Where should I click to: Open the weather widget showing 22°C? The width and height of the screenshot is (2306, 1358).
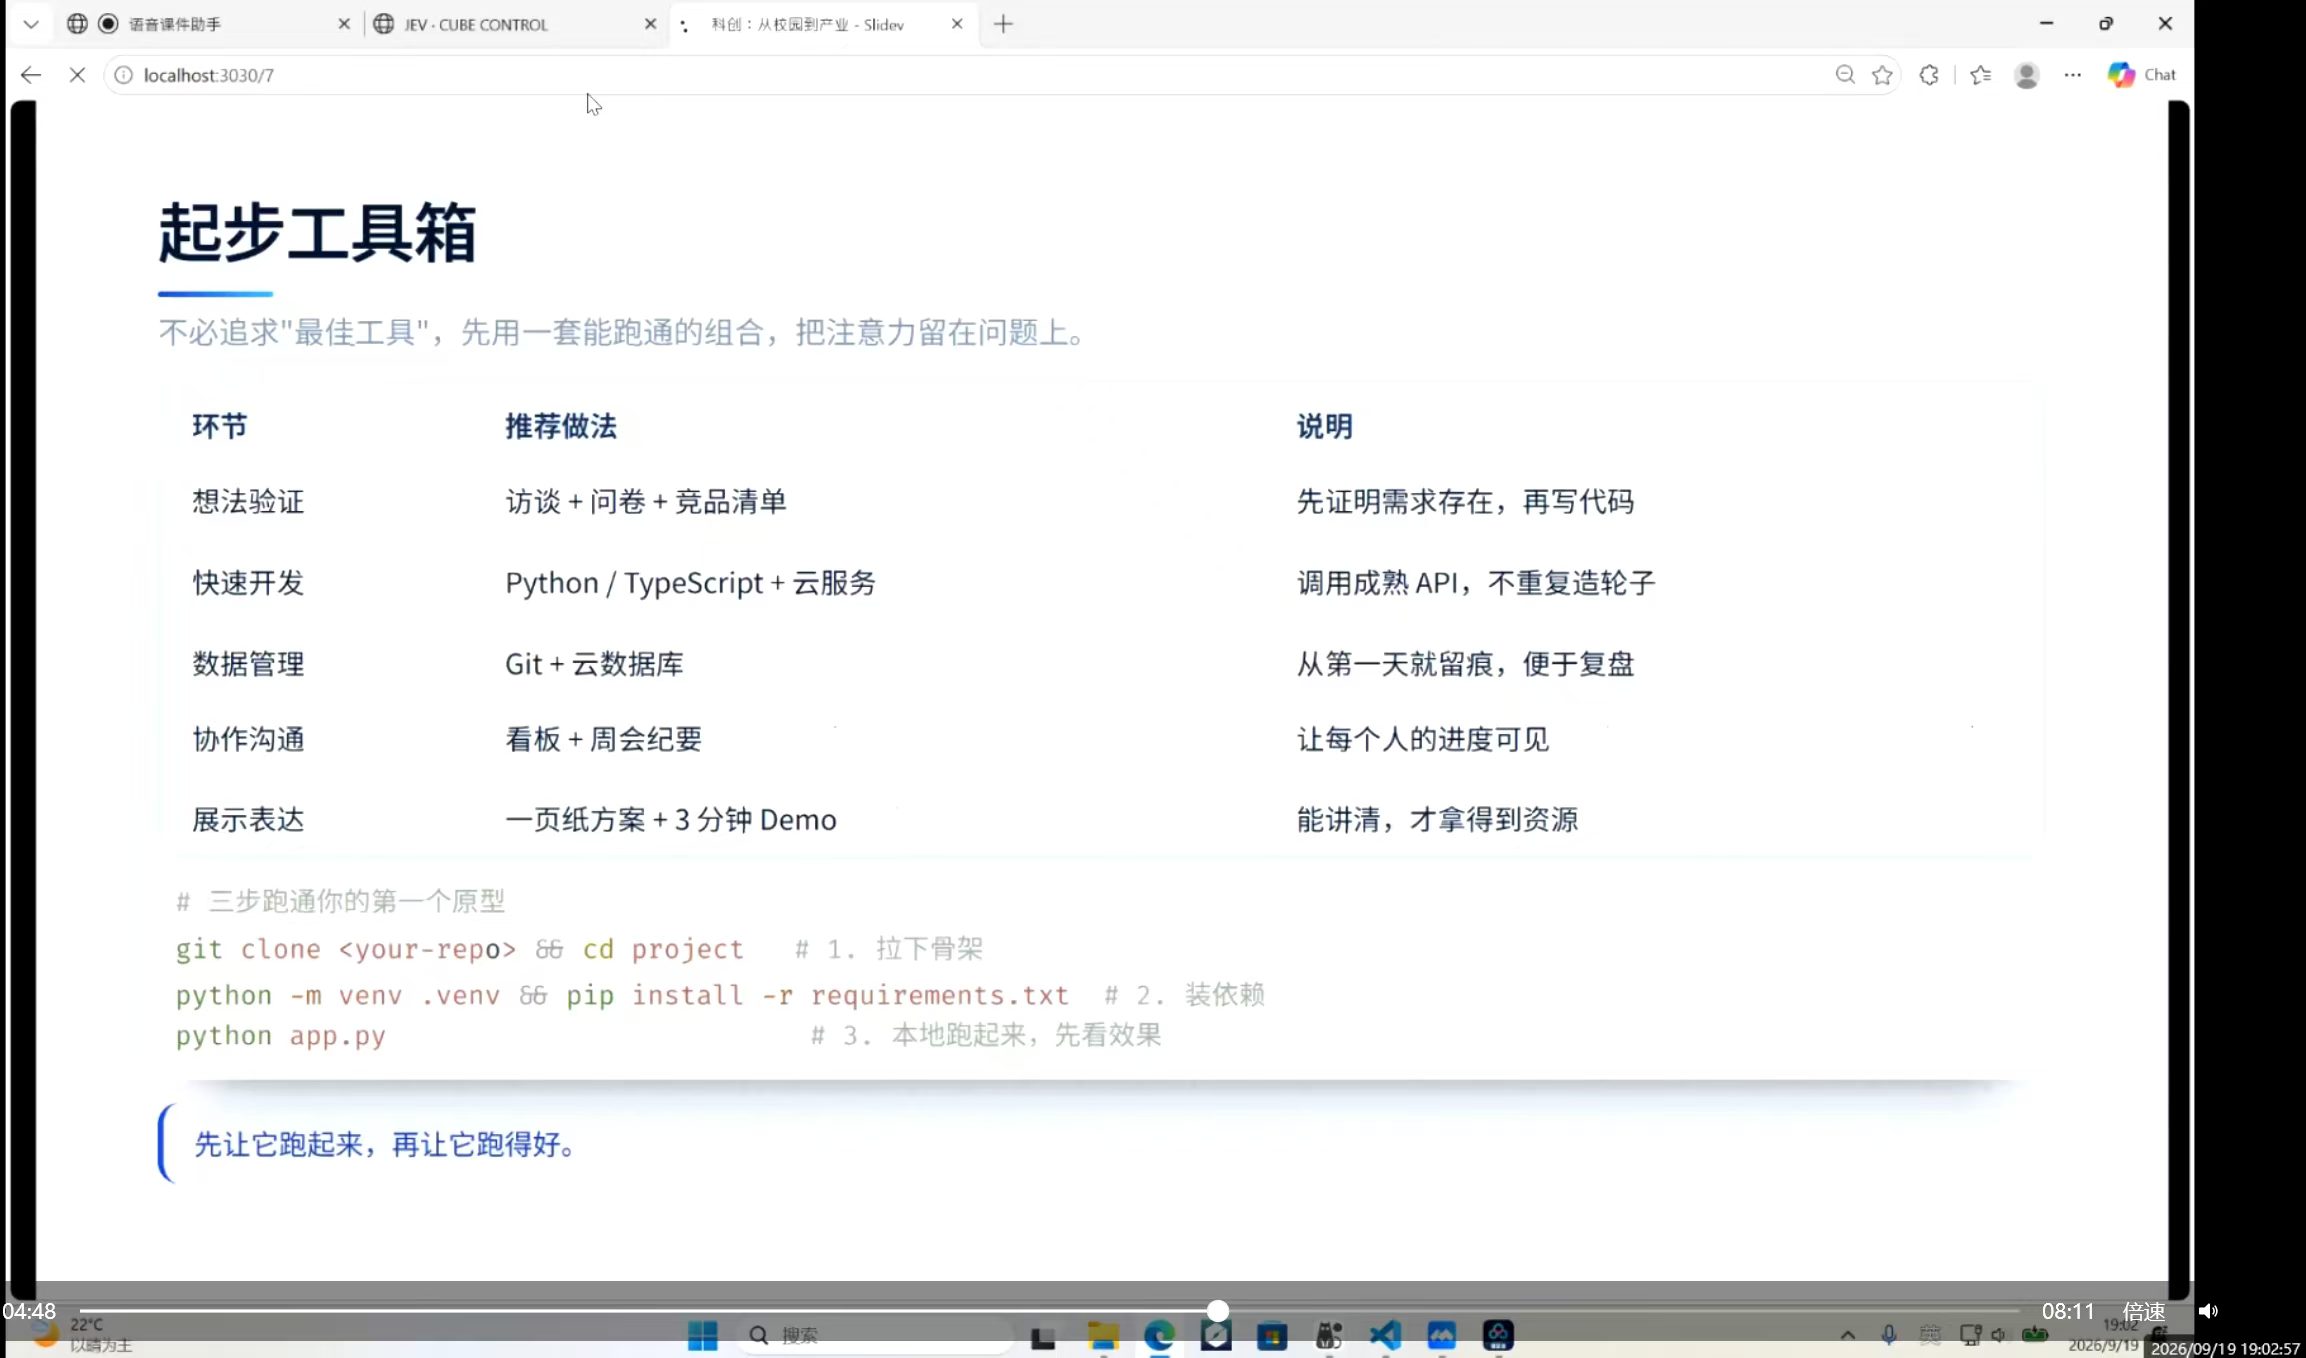tap(82, 1335)
